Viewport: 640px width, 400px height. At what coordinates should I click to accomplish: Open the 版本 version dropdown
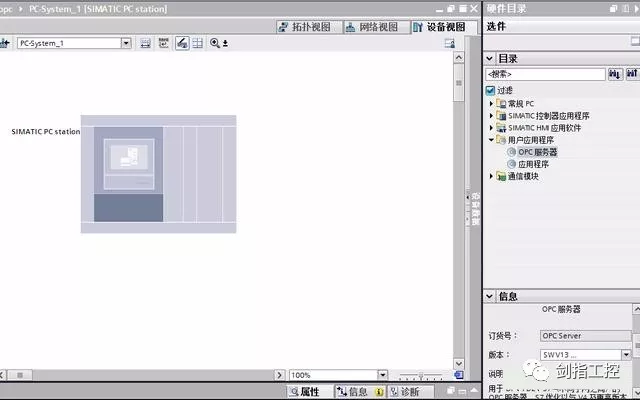click(626, 354)
